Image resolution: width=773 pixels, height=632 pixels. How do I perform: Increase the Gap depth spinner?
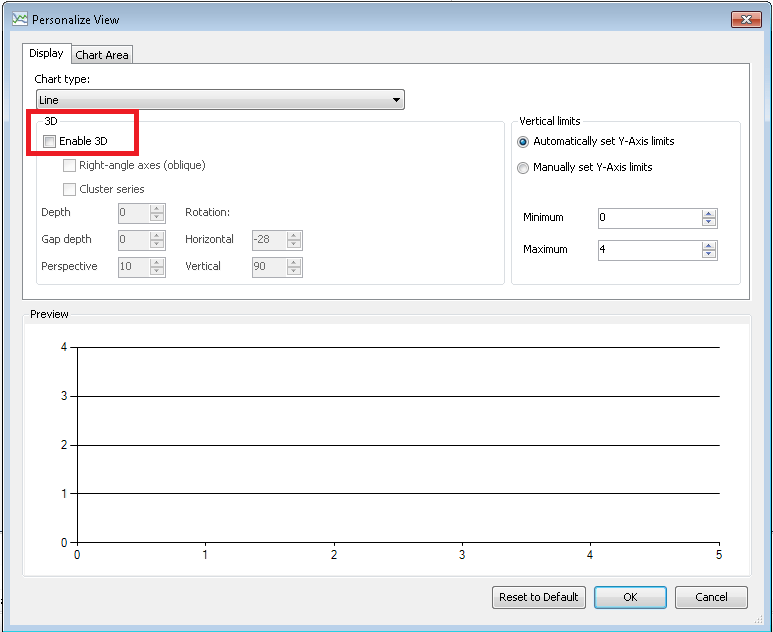point(157,236)
